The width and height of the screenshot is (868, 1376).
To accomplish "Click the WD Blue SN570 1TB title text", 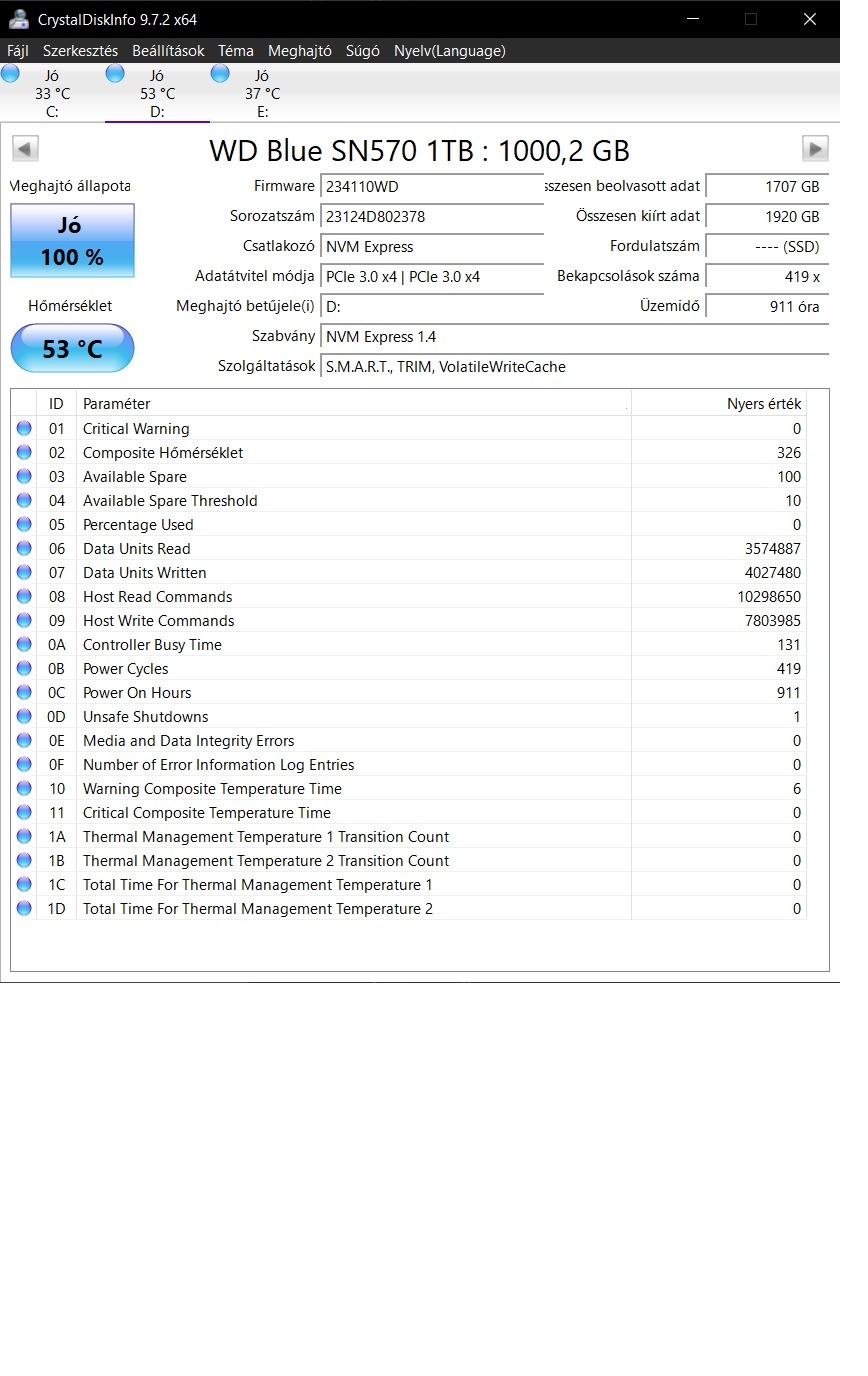I will tap(420, 150).
